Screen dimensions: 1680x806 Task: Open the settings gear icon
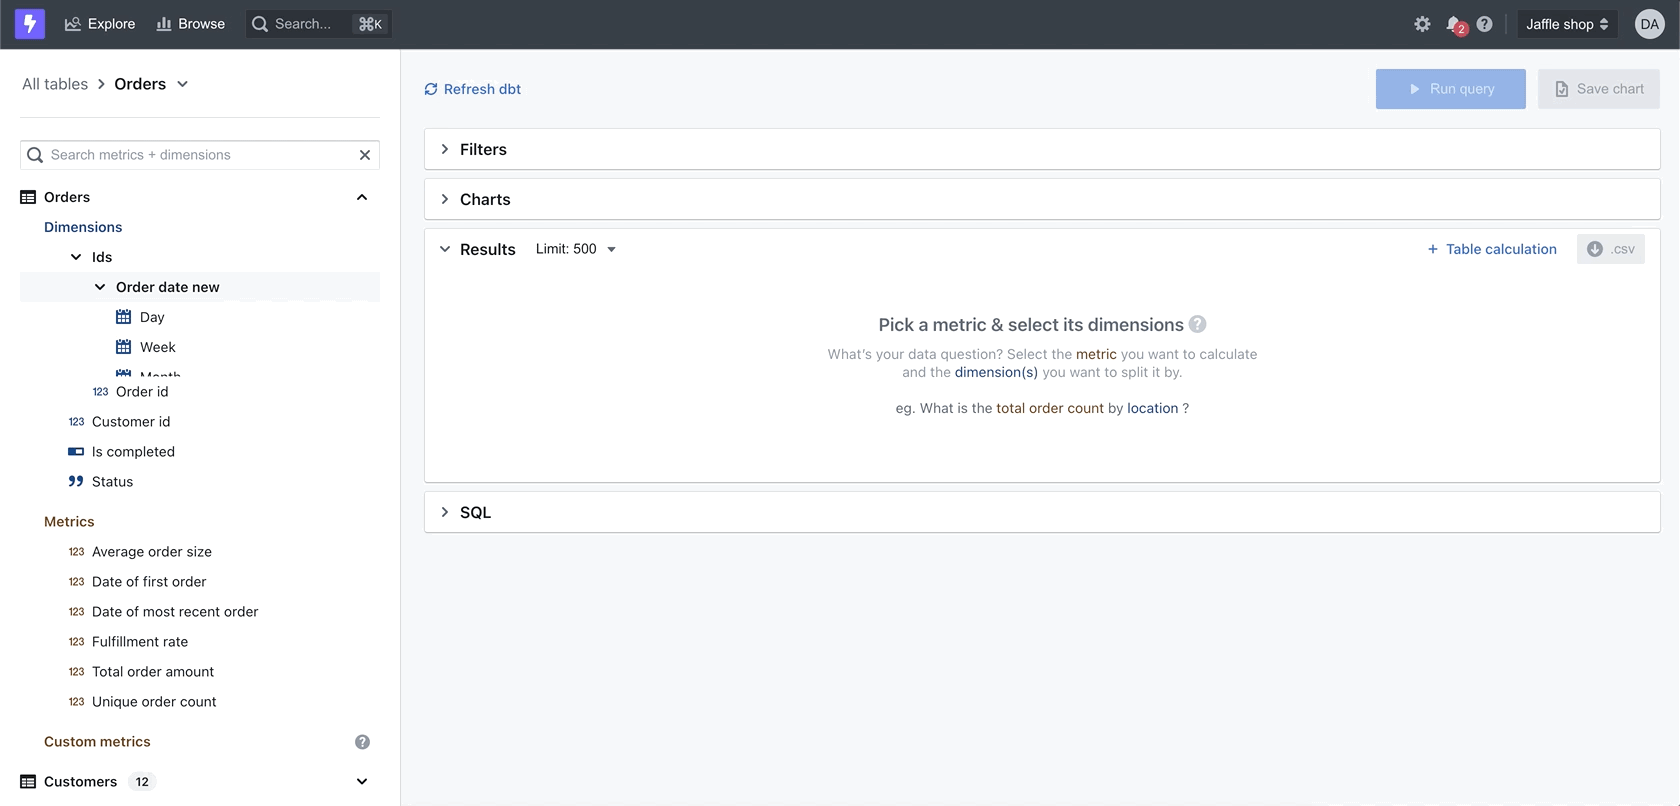pos(1422,24)
